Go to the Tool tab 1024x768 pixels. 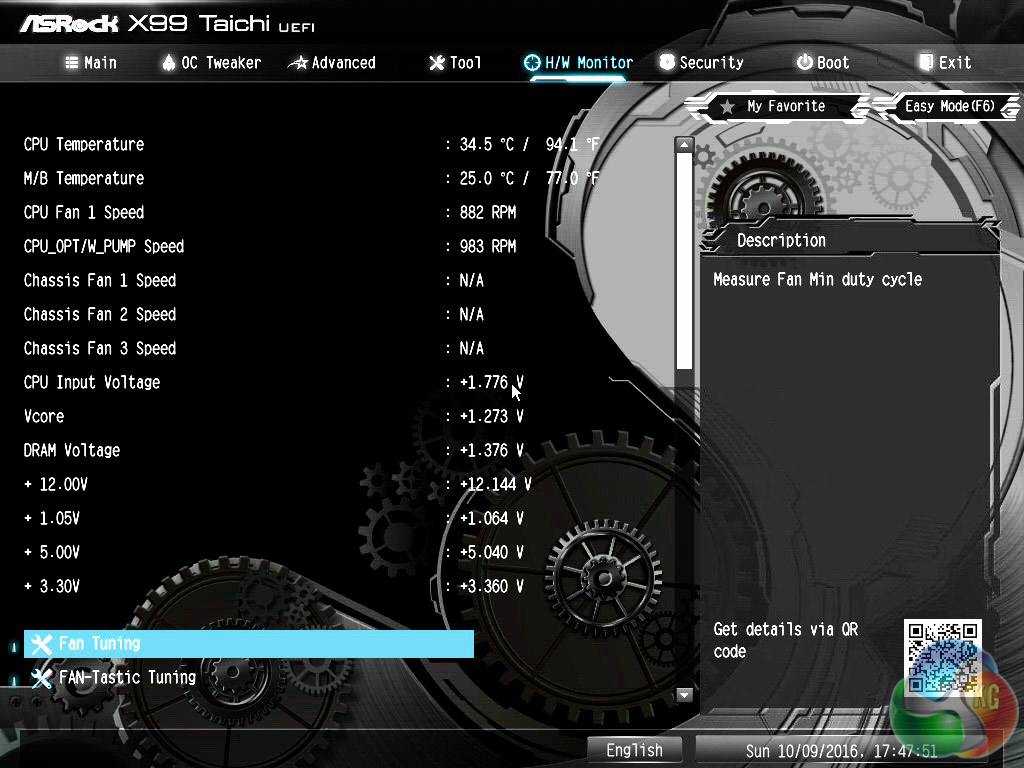click(455, 63)
